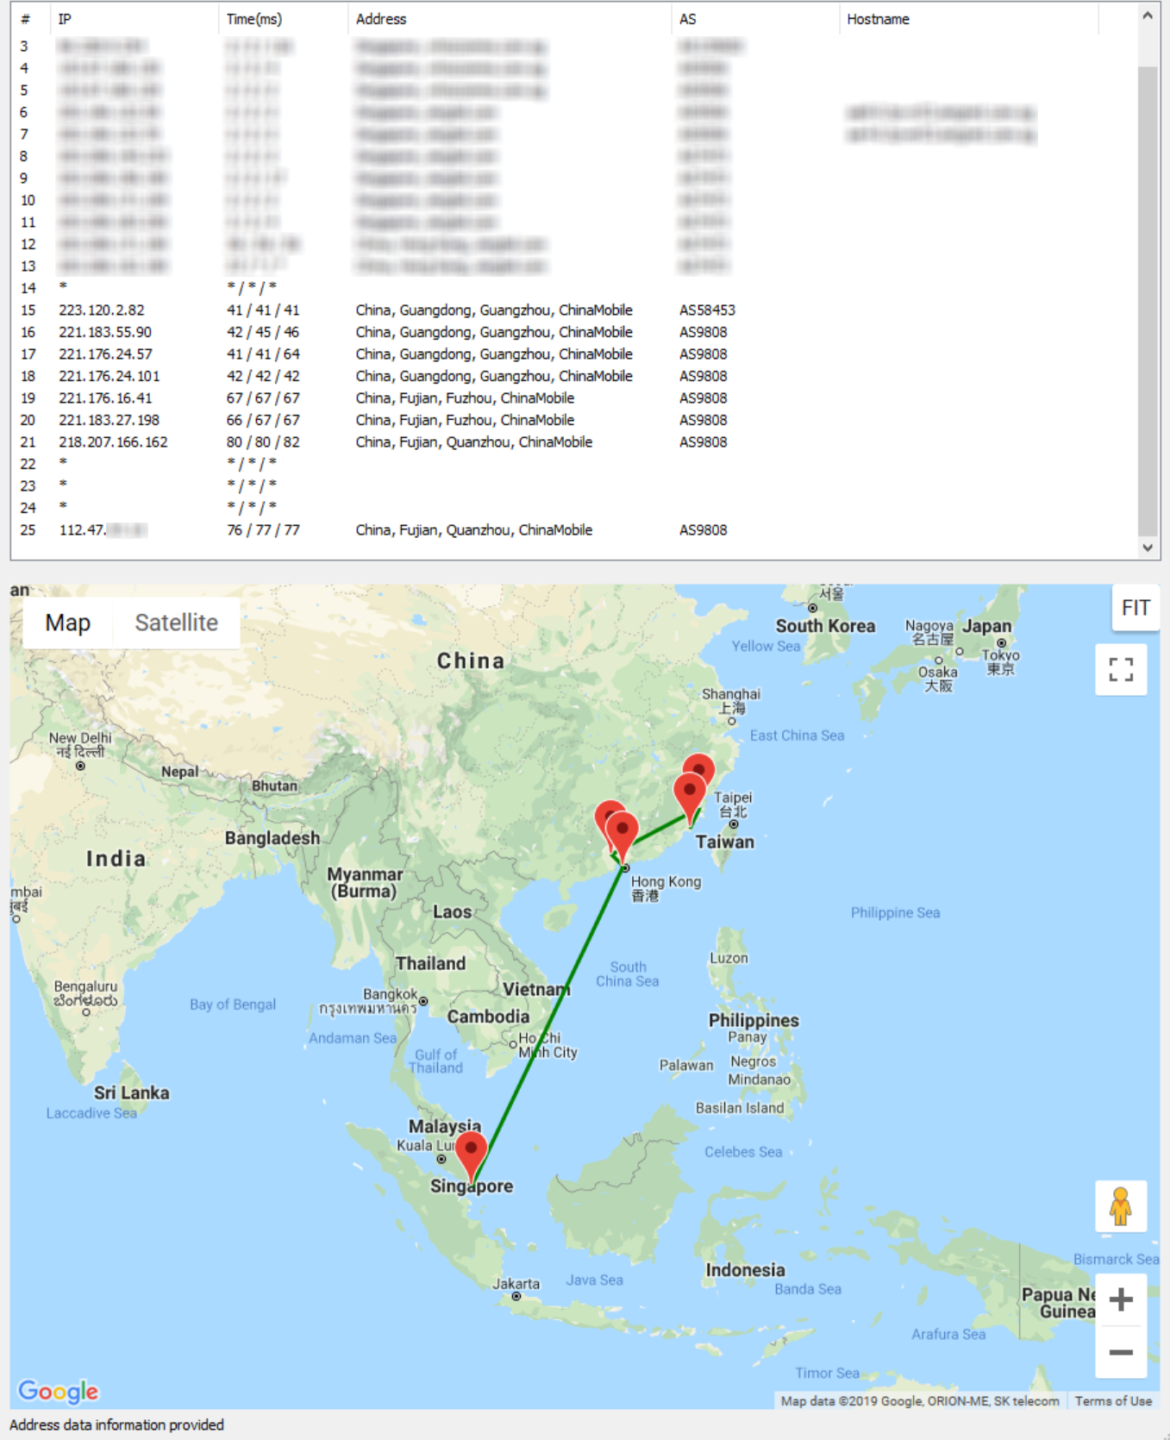This screenshot has width=1170, height=1440.
Task: Click the hop table scrollbar down arrow
Action: [x=1147, y=547]
